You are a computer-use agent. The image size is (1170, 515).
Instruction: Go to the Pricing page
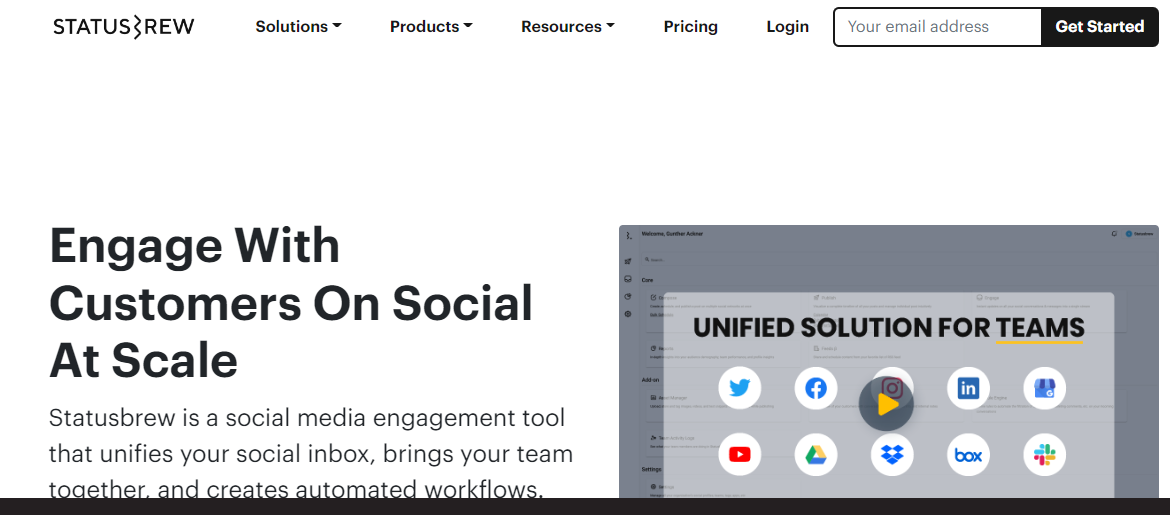click(x=691, y=27)
